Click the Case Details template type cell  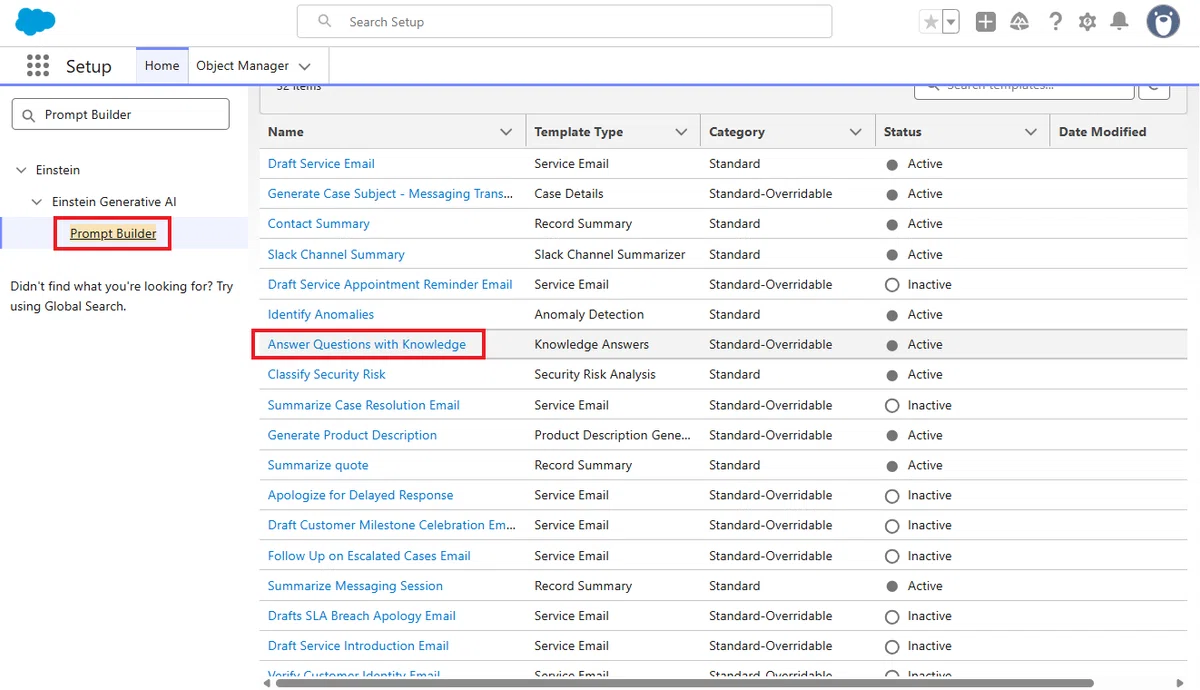tap(569, 194)
